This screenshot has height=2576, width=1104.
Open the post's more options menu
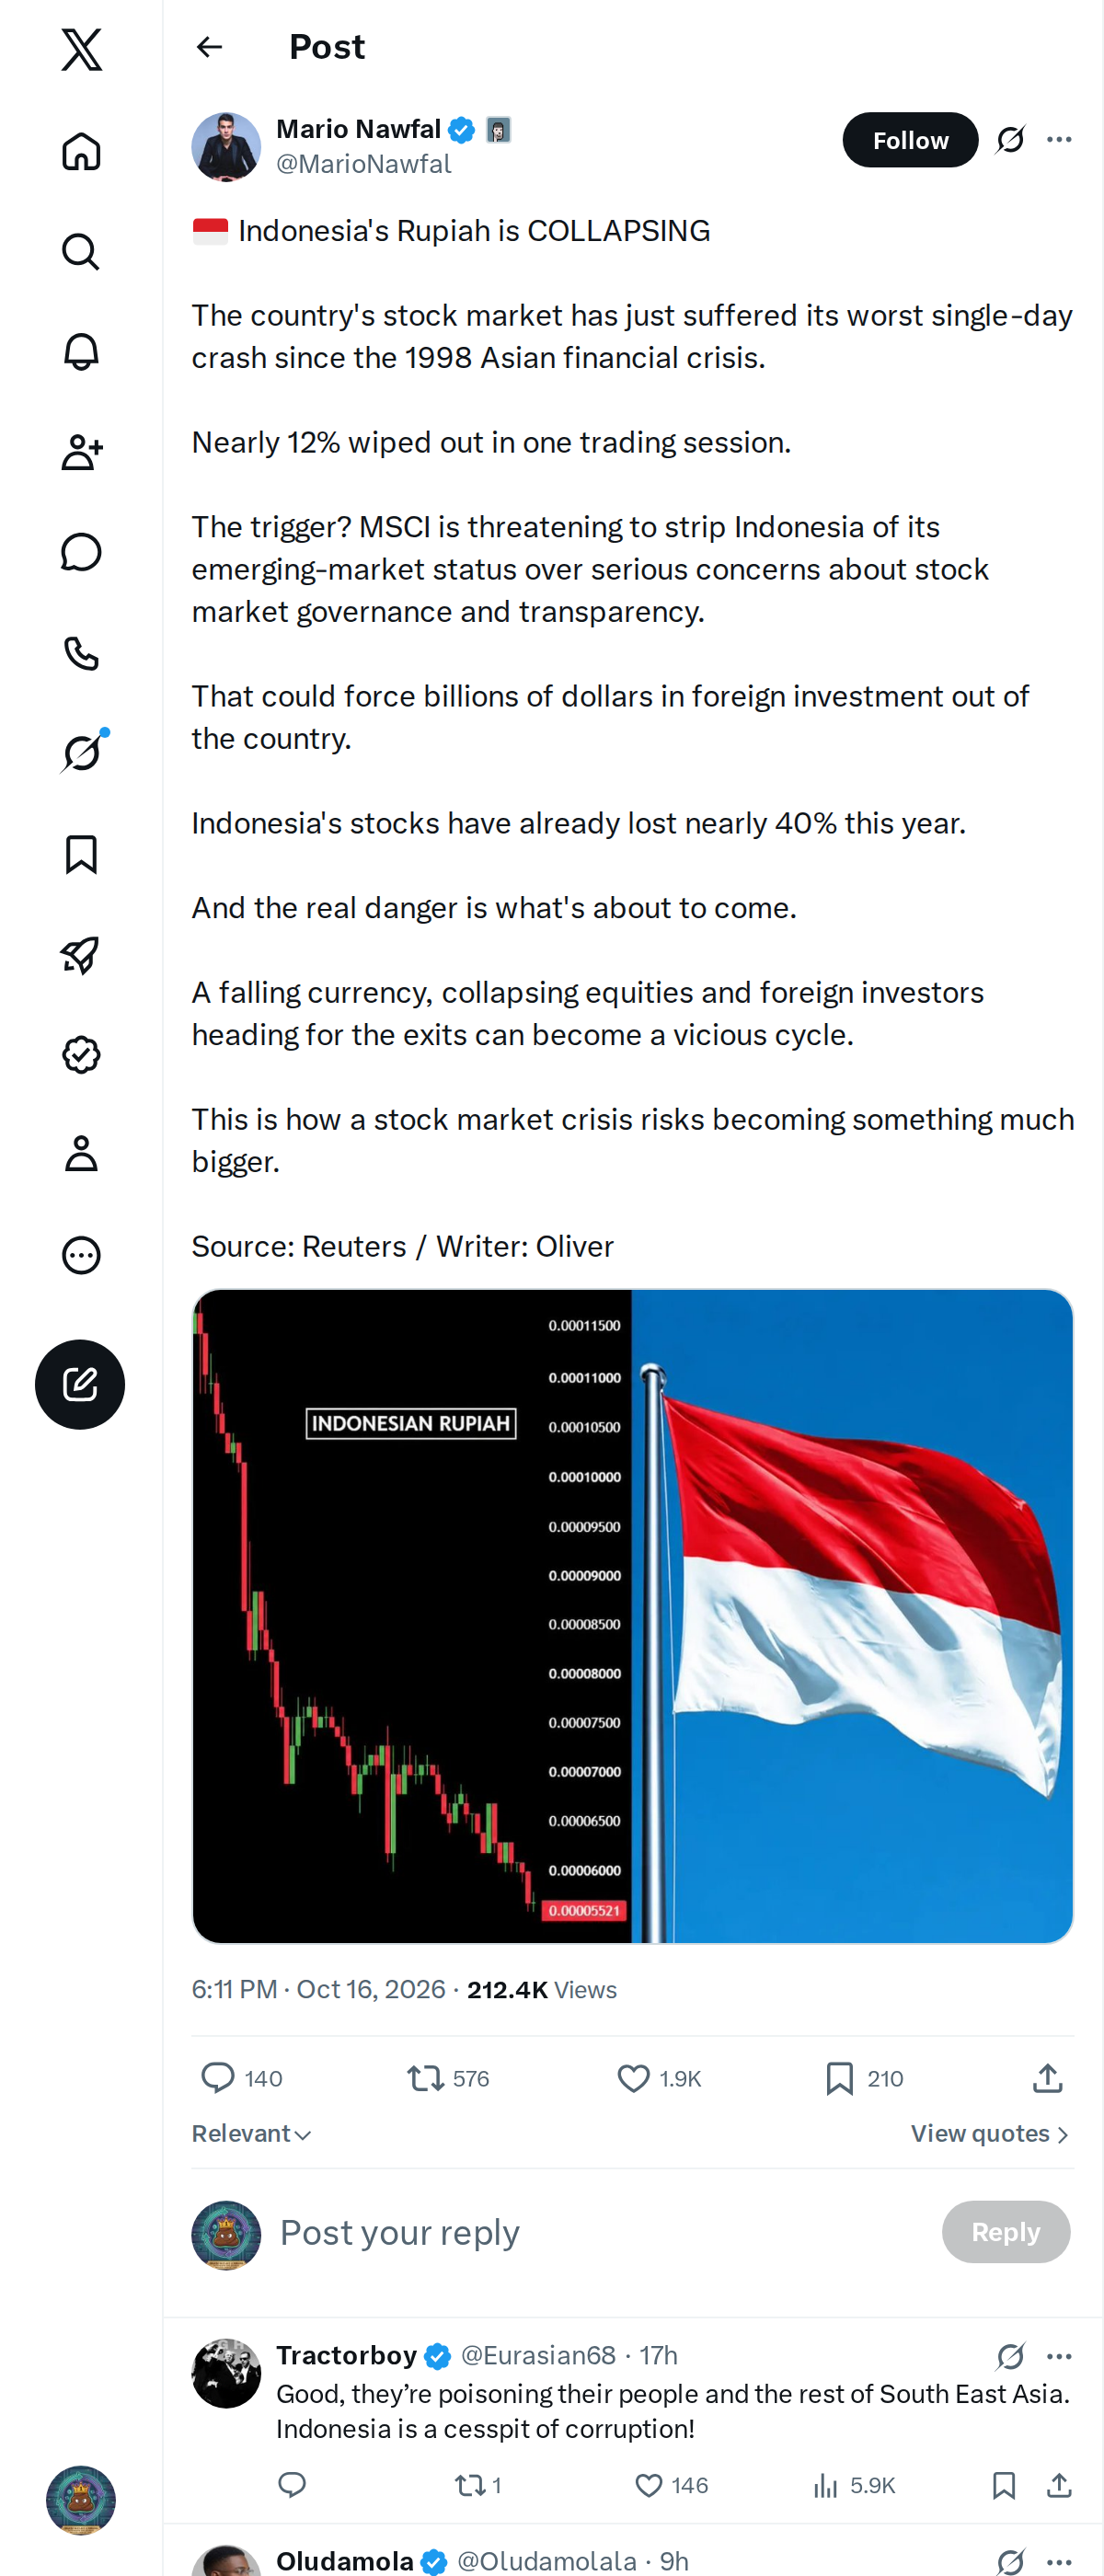pos(1059,140)
